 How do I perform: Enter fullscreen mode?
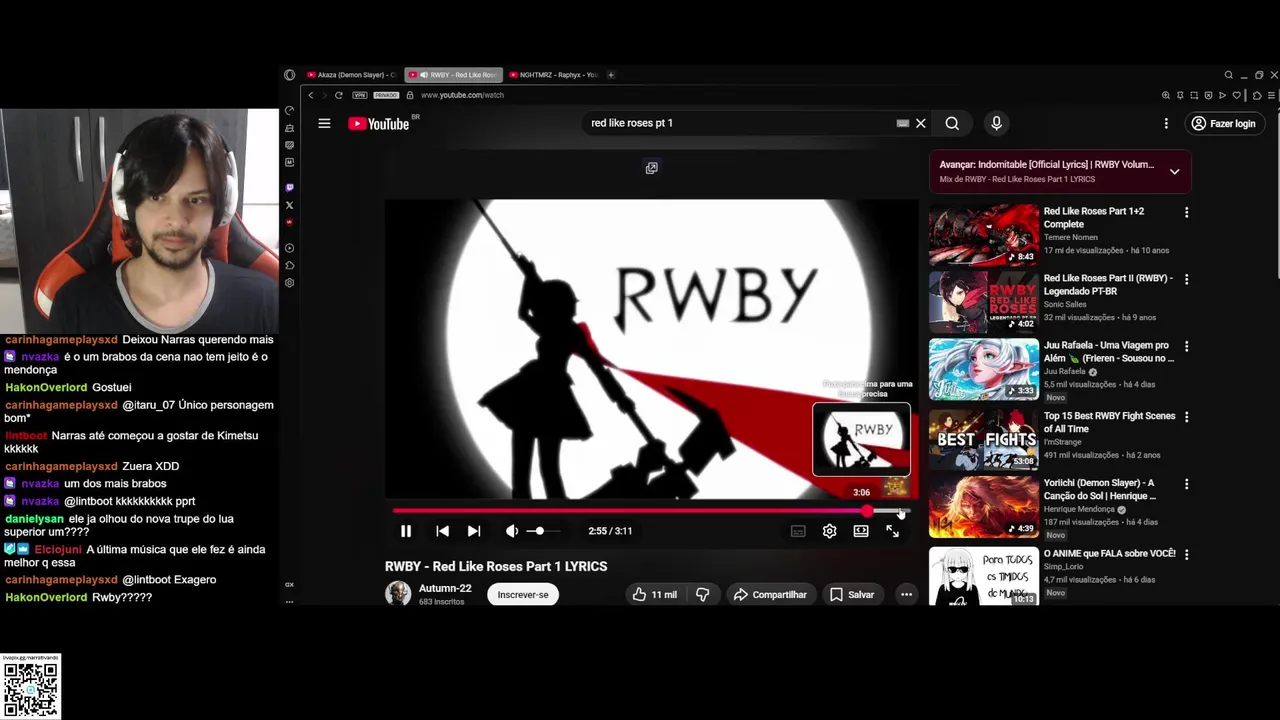[x=892, y=531]
